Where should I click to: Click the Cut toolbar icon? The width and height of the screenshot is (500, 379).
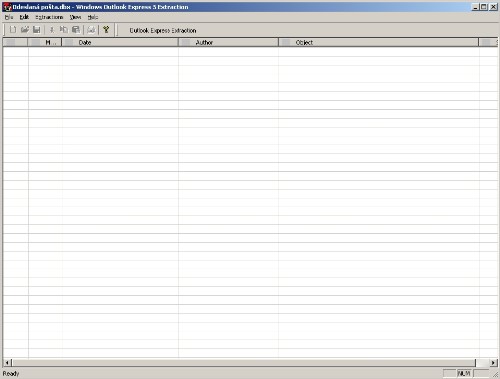pyautogui.click(x=52, y=30)
